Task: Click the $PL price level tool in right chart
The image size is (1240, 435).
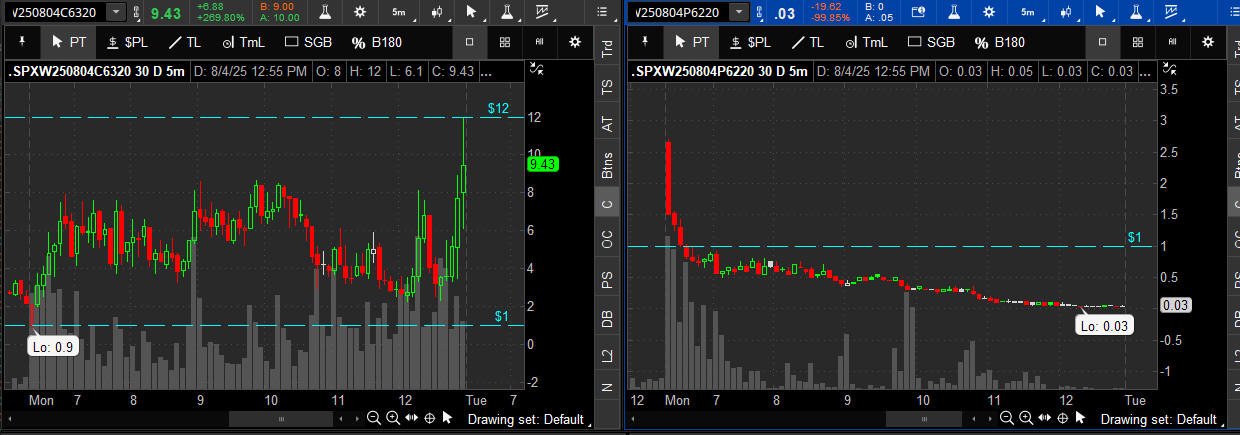Action: pos(749,42)
